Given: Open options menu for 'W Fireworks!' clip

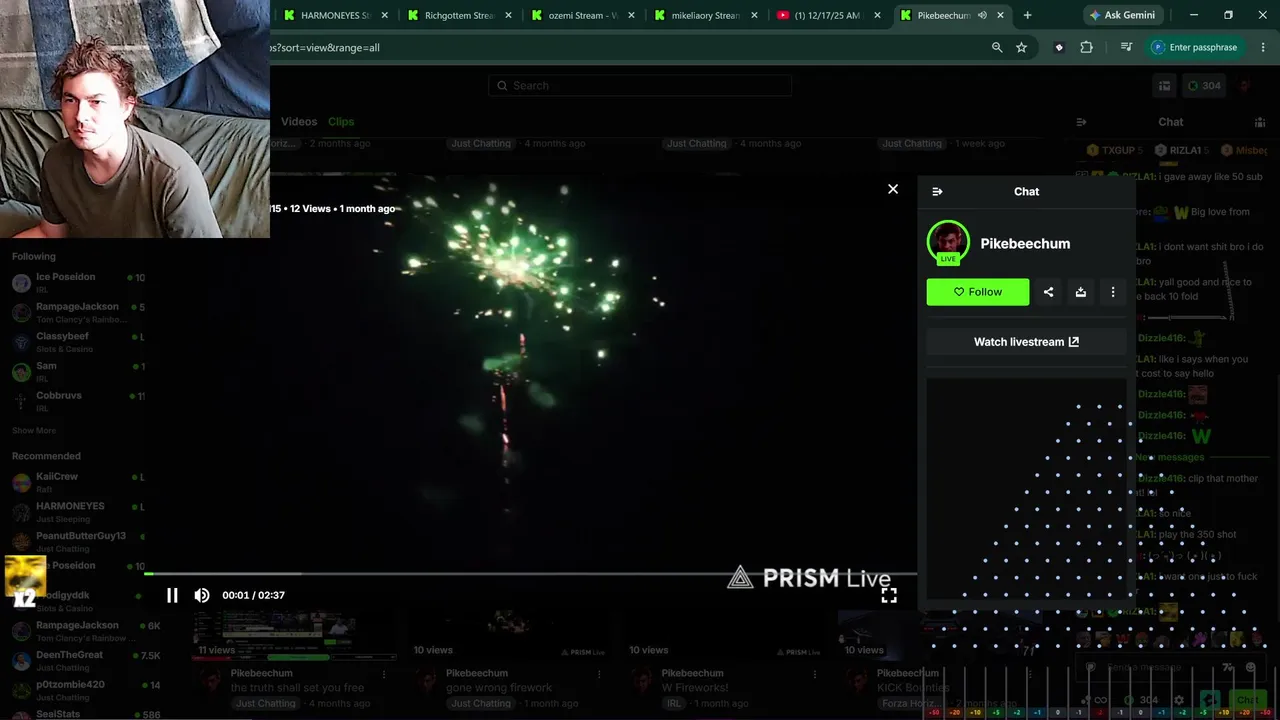Looking at the screenshot, I should (816, 675).
